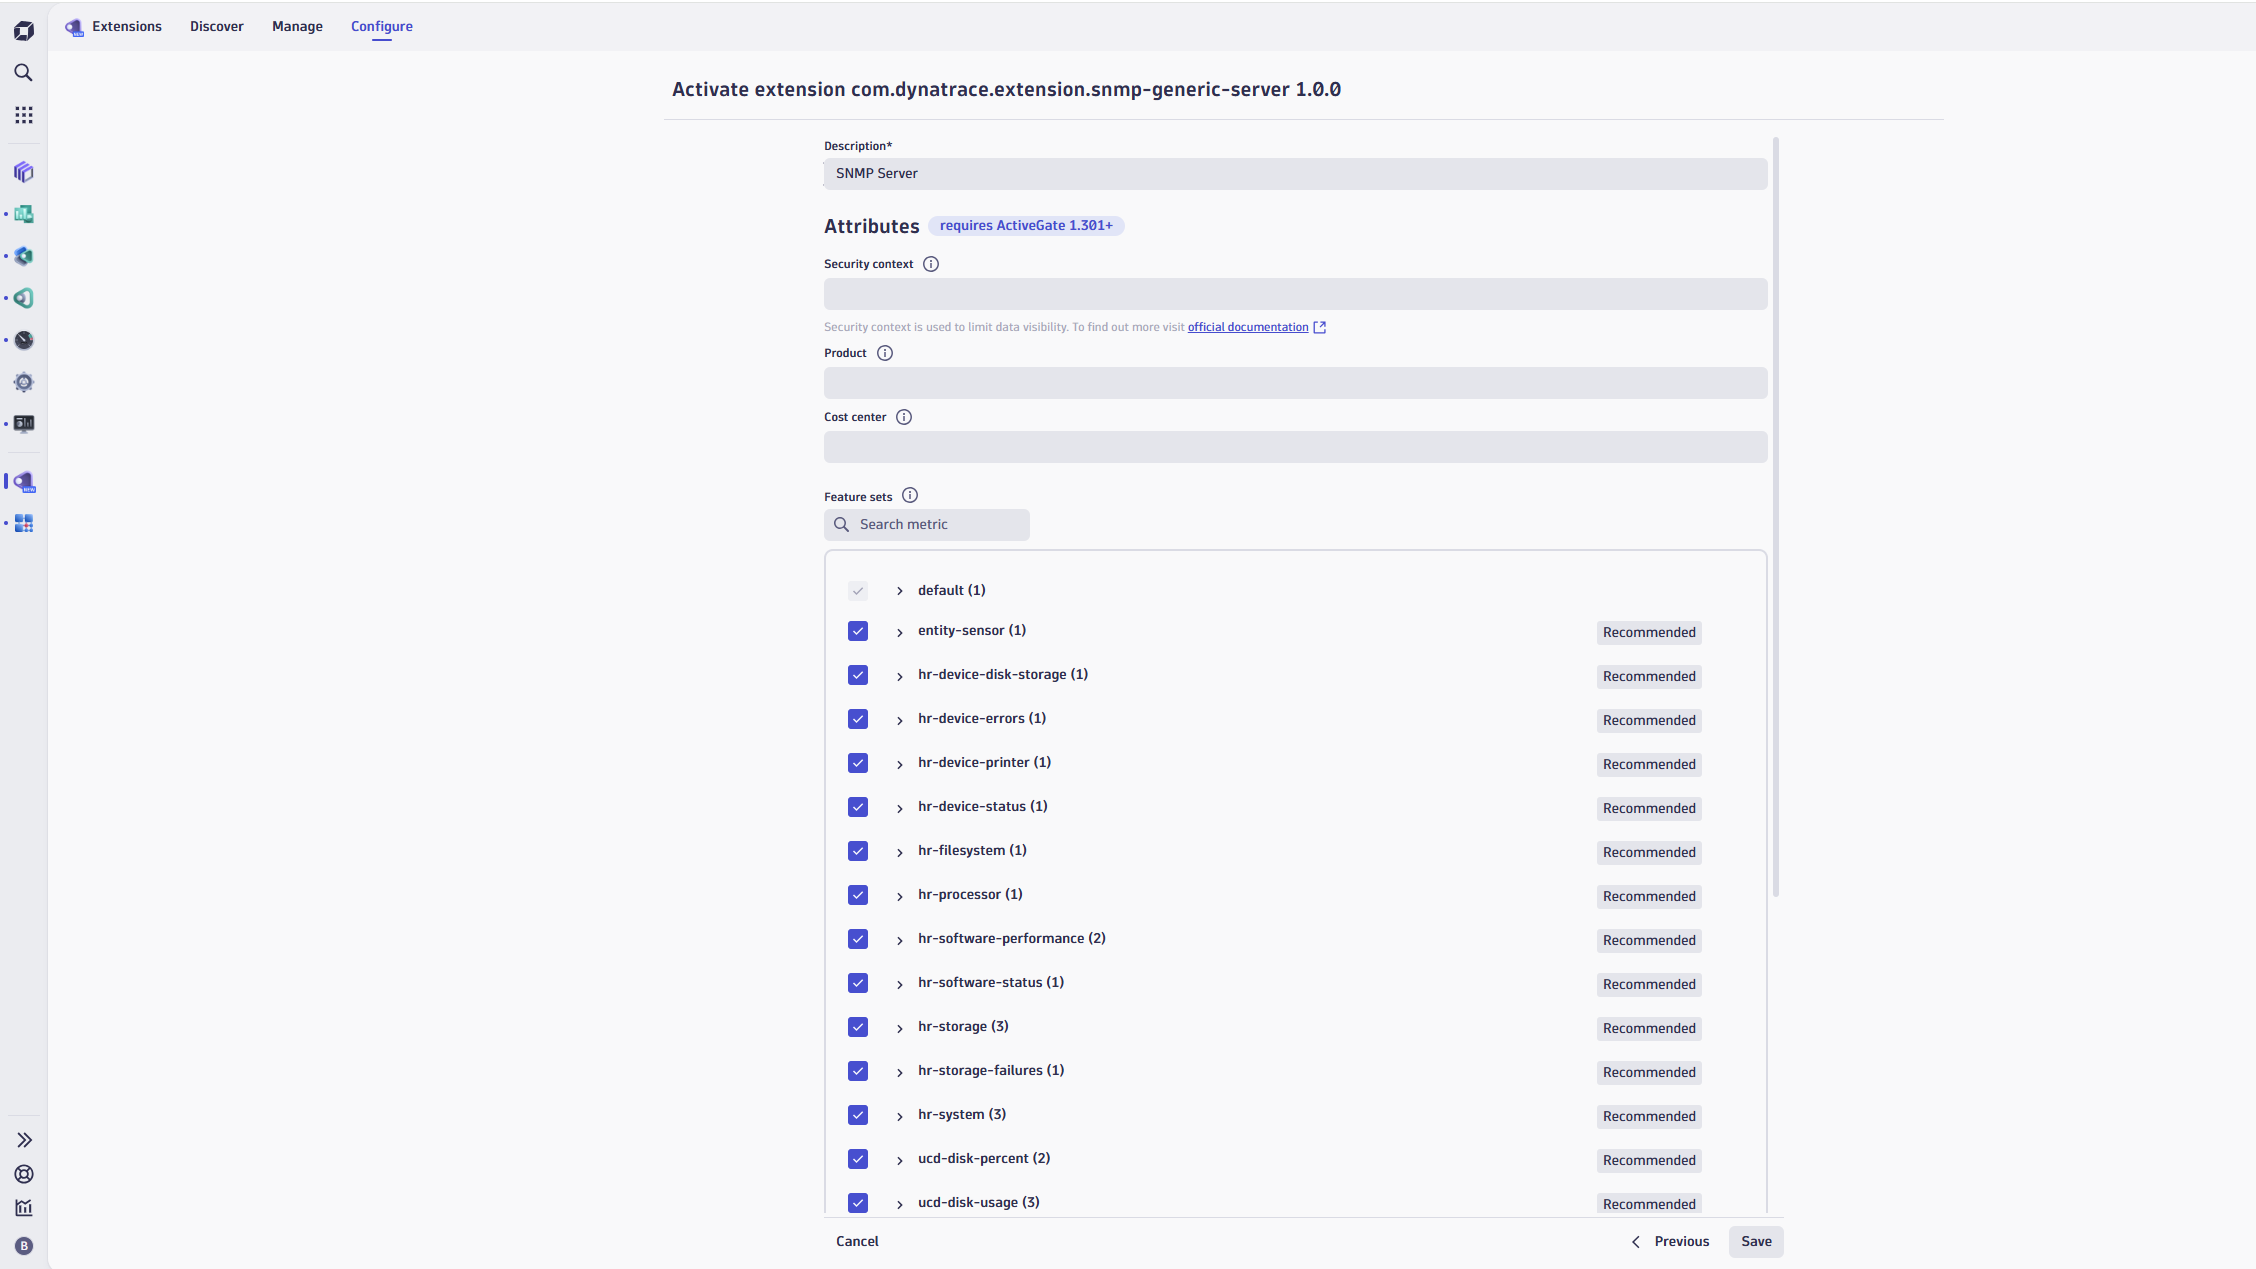Open the help lifebuoy icon in sidebar
2256x1269 pixels.
click(24, 1174)
